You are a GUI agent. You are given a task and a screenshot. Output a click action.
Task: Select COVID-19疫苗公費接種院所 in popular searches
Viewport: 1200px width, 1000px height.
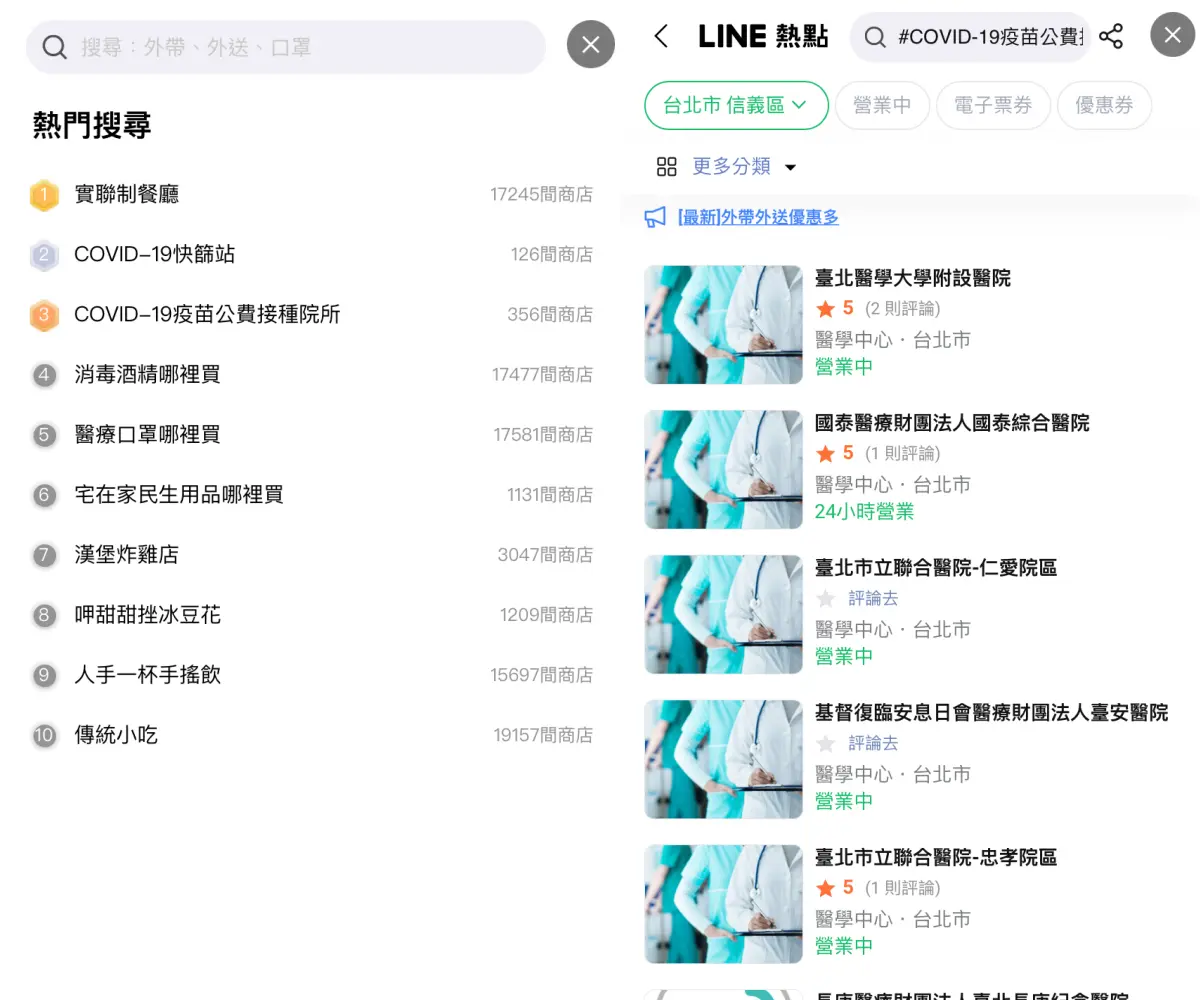[207, 314]
